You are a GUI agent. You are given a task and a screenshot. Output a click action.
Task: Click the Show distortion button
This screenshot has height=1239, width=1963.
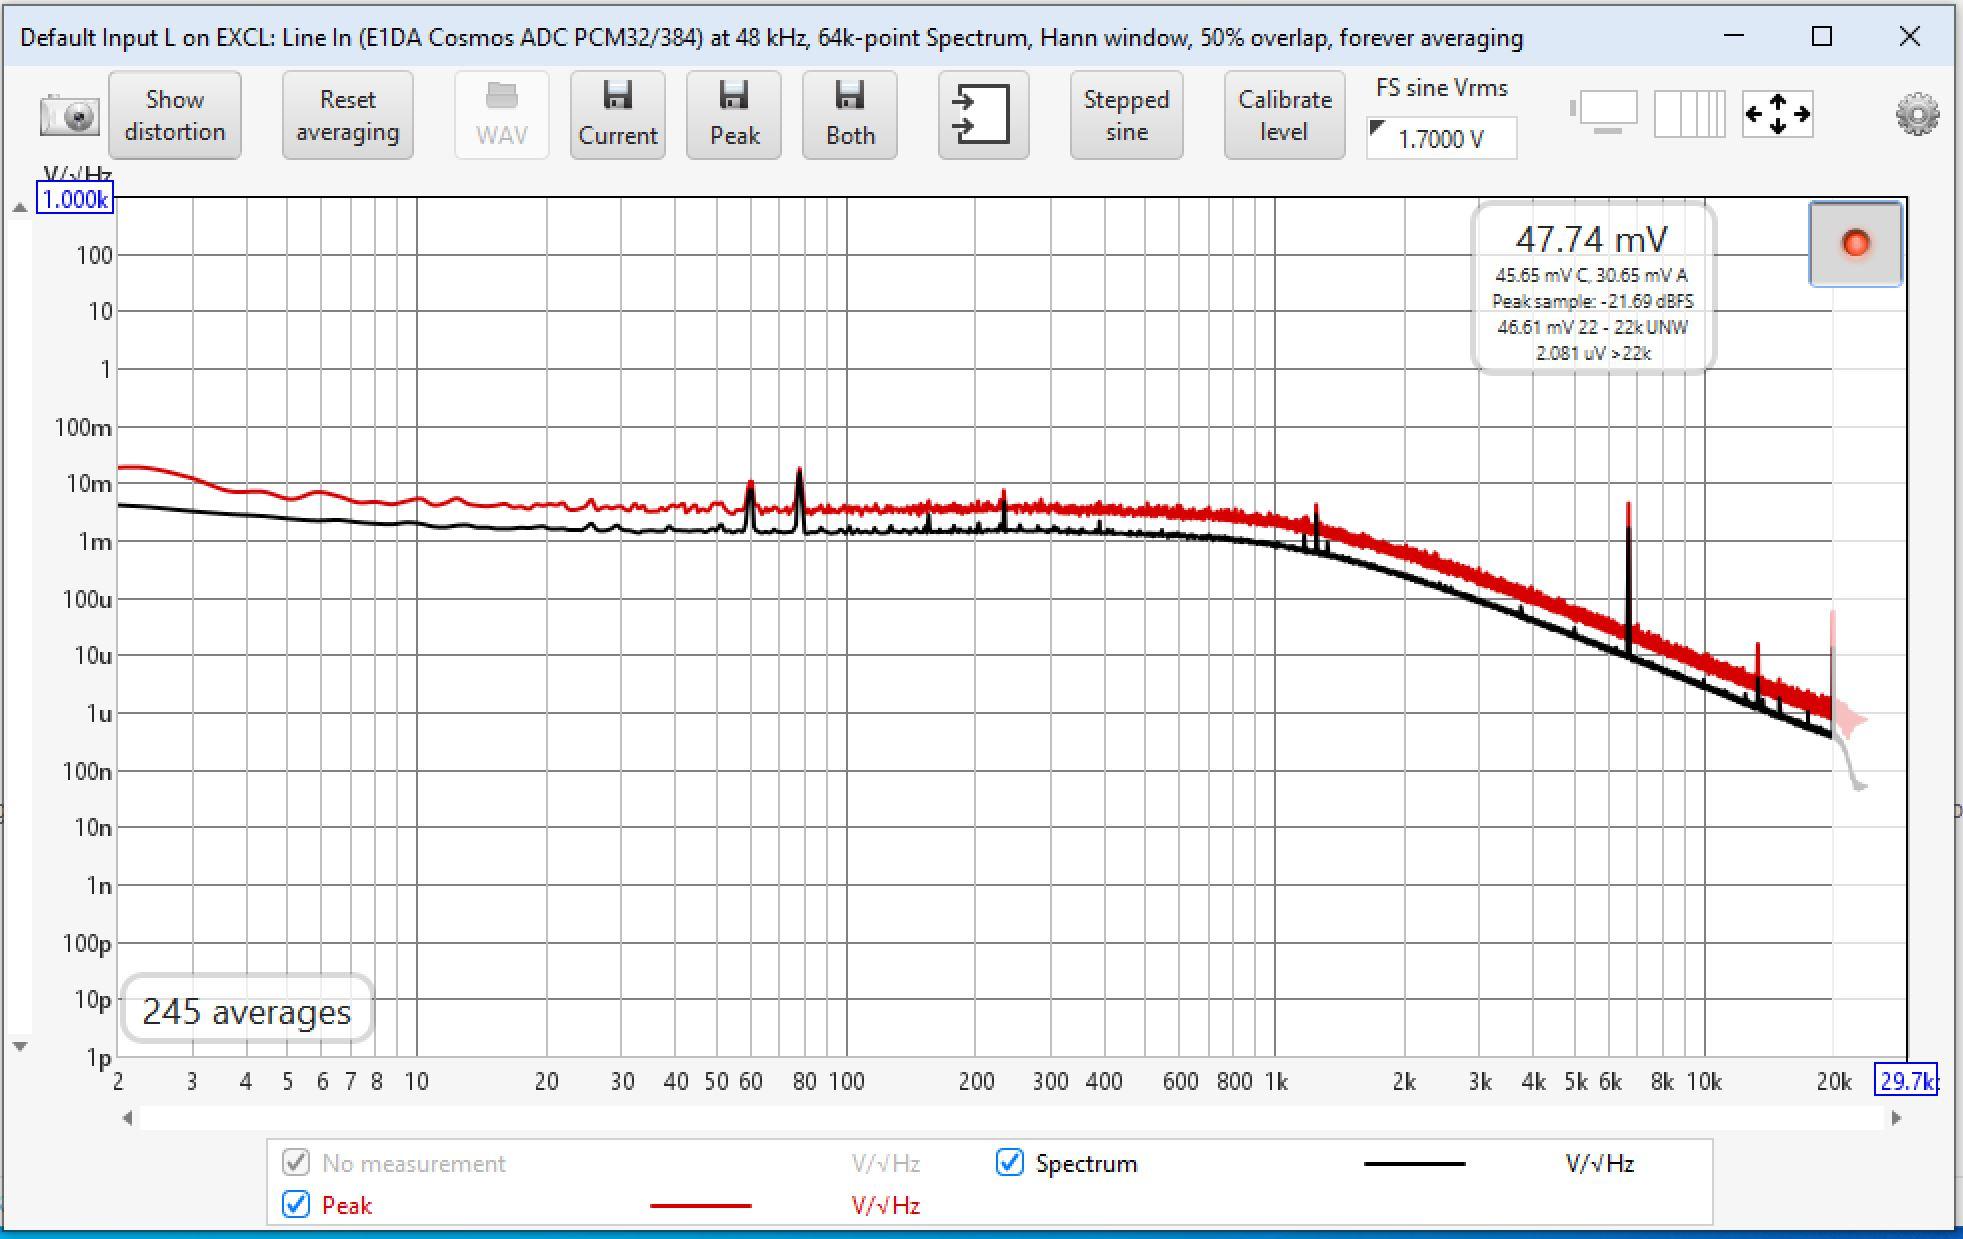(175, 115)
